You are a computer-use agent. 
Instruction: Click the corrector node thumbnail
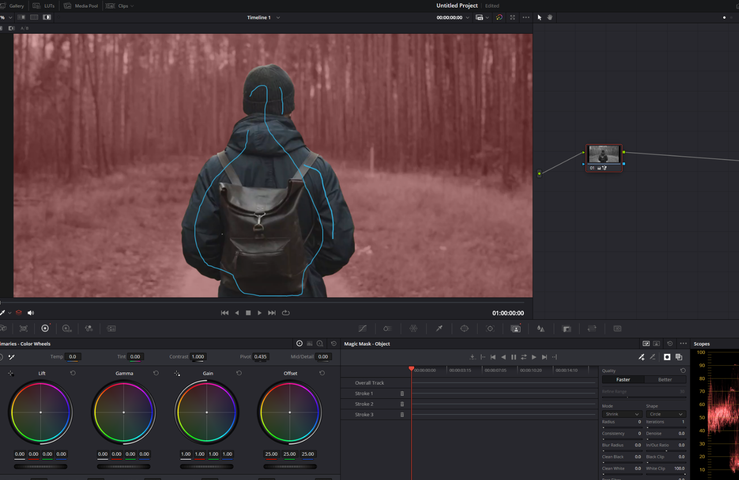click(603, 155)
